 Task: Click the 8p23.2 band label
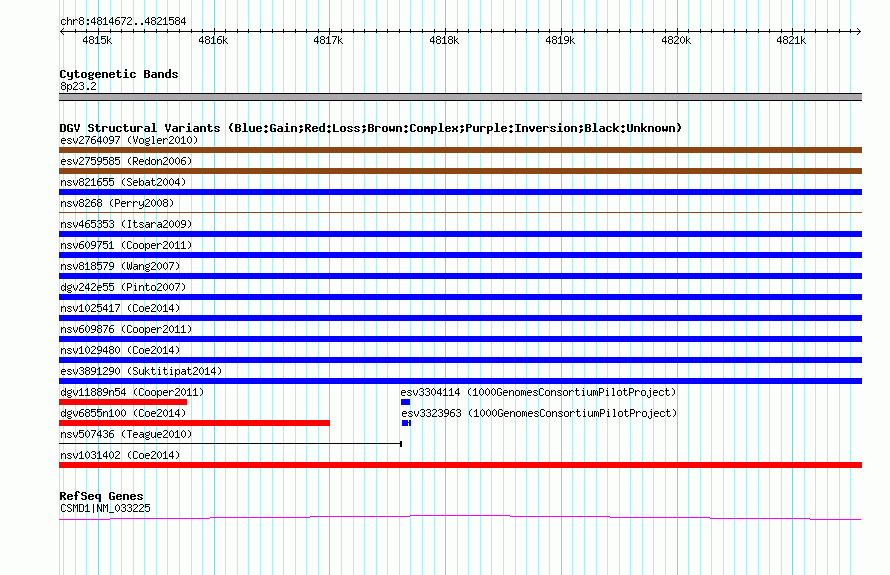78,86
